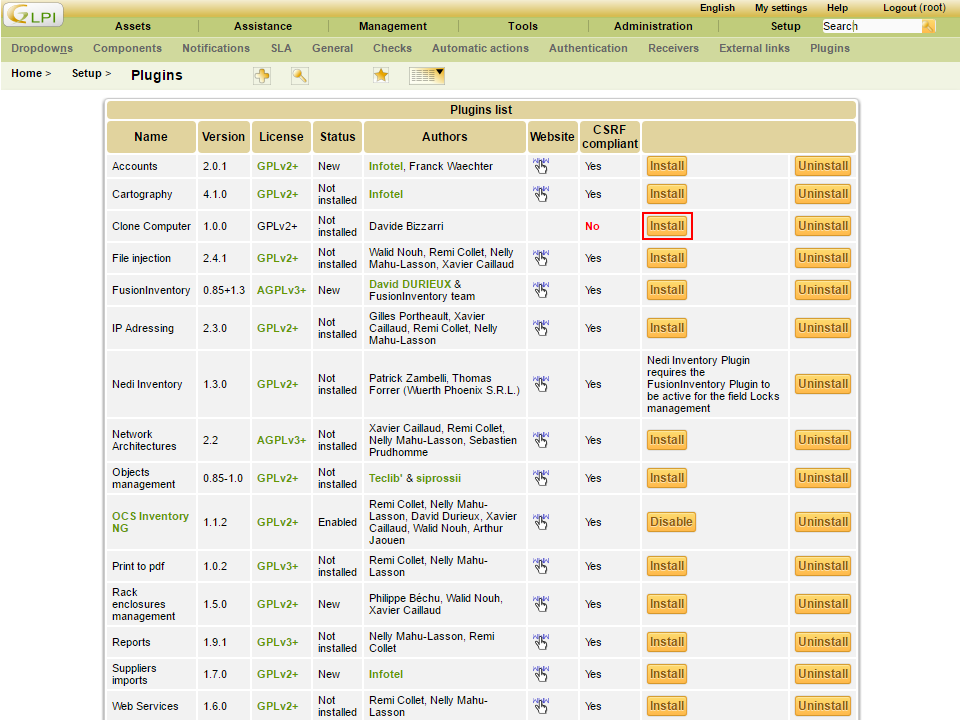Click GPLv3+ license of Reports plugin

click(277, 642)
